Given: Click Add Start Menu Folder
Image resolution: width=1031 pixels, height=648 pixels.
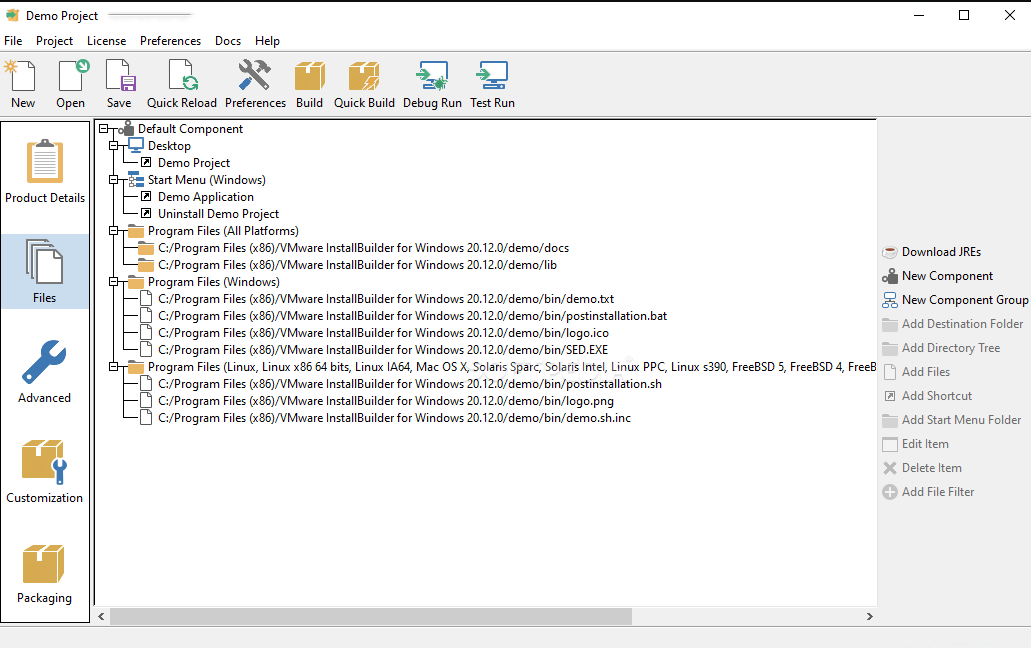Looking at the screenshot, I should [951, 420].
